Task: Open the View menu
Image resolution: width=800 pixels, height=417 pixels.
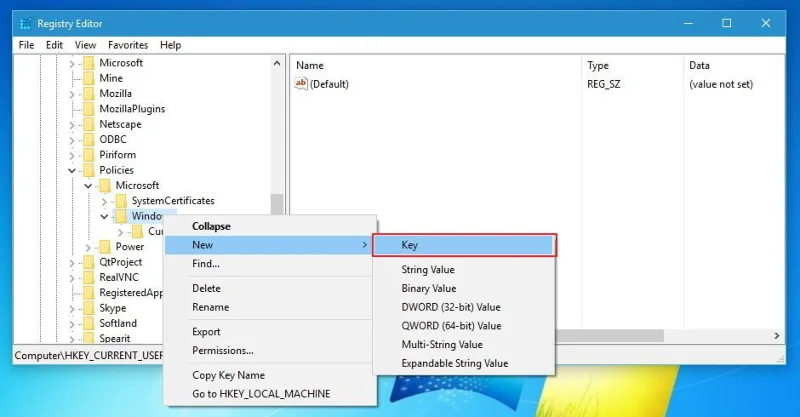Action: 85,45
